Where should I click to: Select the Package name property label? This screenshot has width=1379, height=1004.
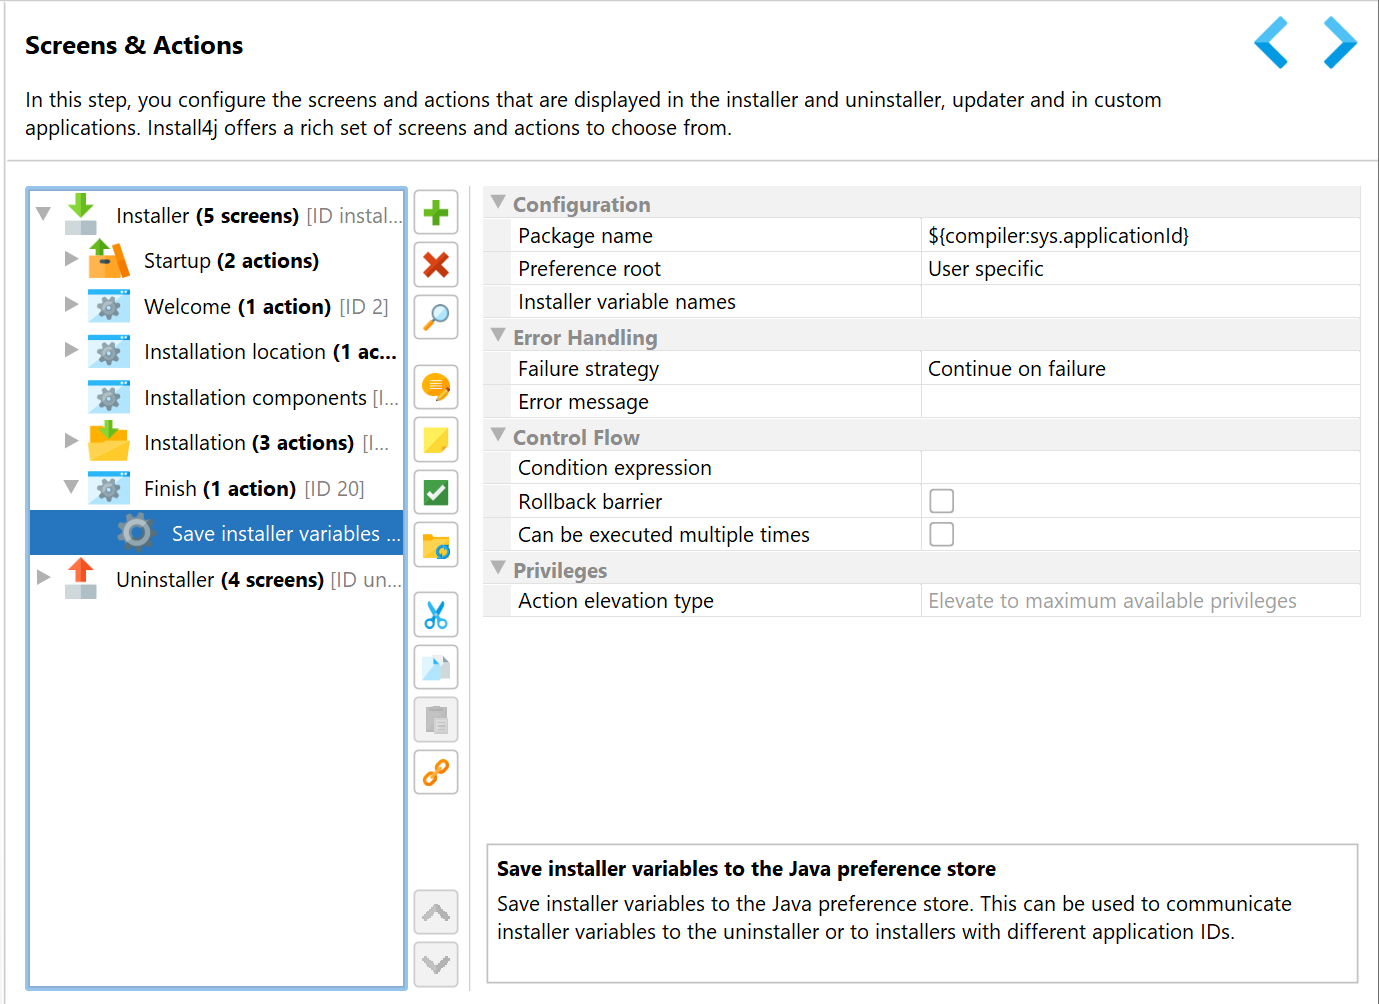click(585, 236)
